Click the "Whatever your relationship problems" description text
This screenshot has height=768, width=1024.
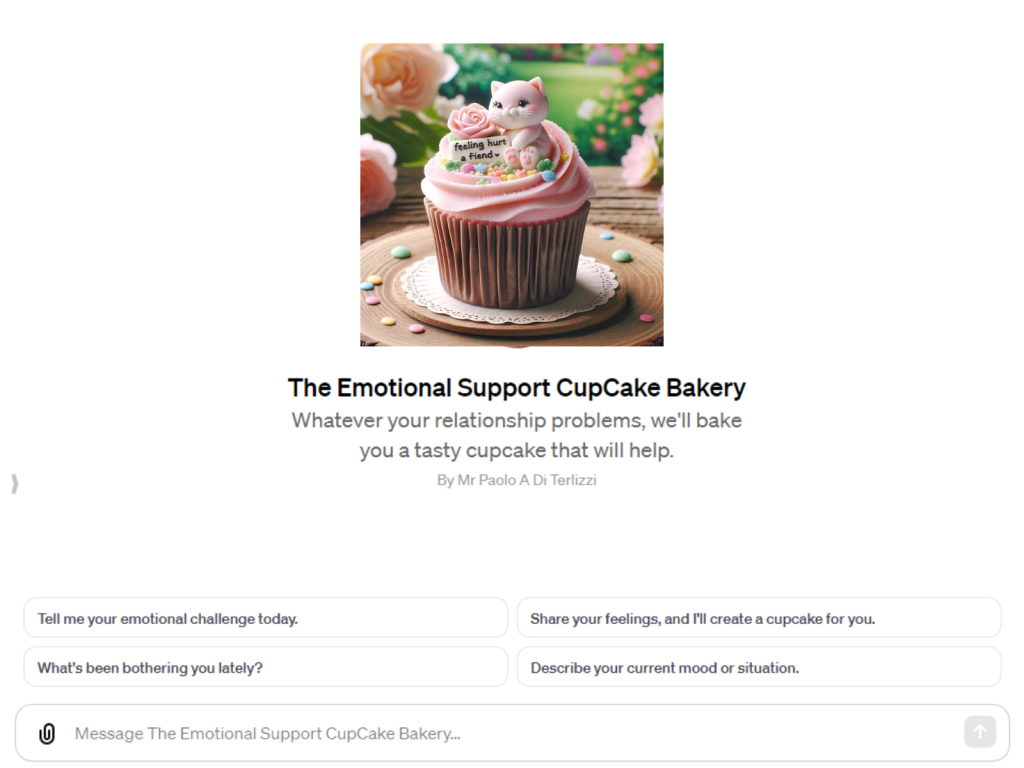pos(517,435)
